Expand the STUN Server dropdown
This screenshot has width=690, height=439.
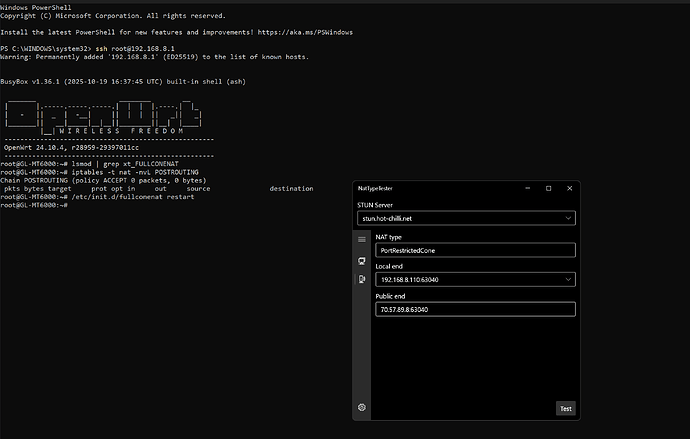click(568, 218)
